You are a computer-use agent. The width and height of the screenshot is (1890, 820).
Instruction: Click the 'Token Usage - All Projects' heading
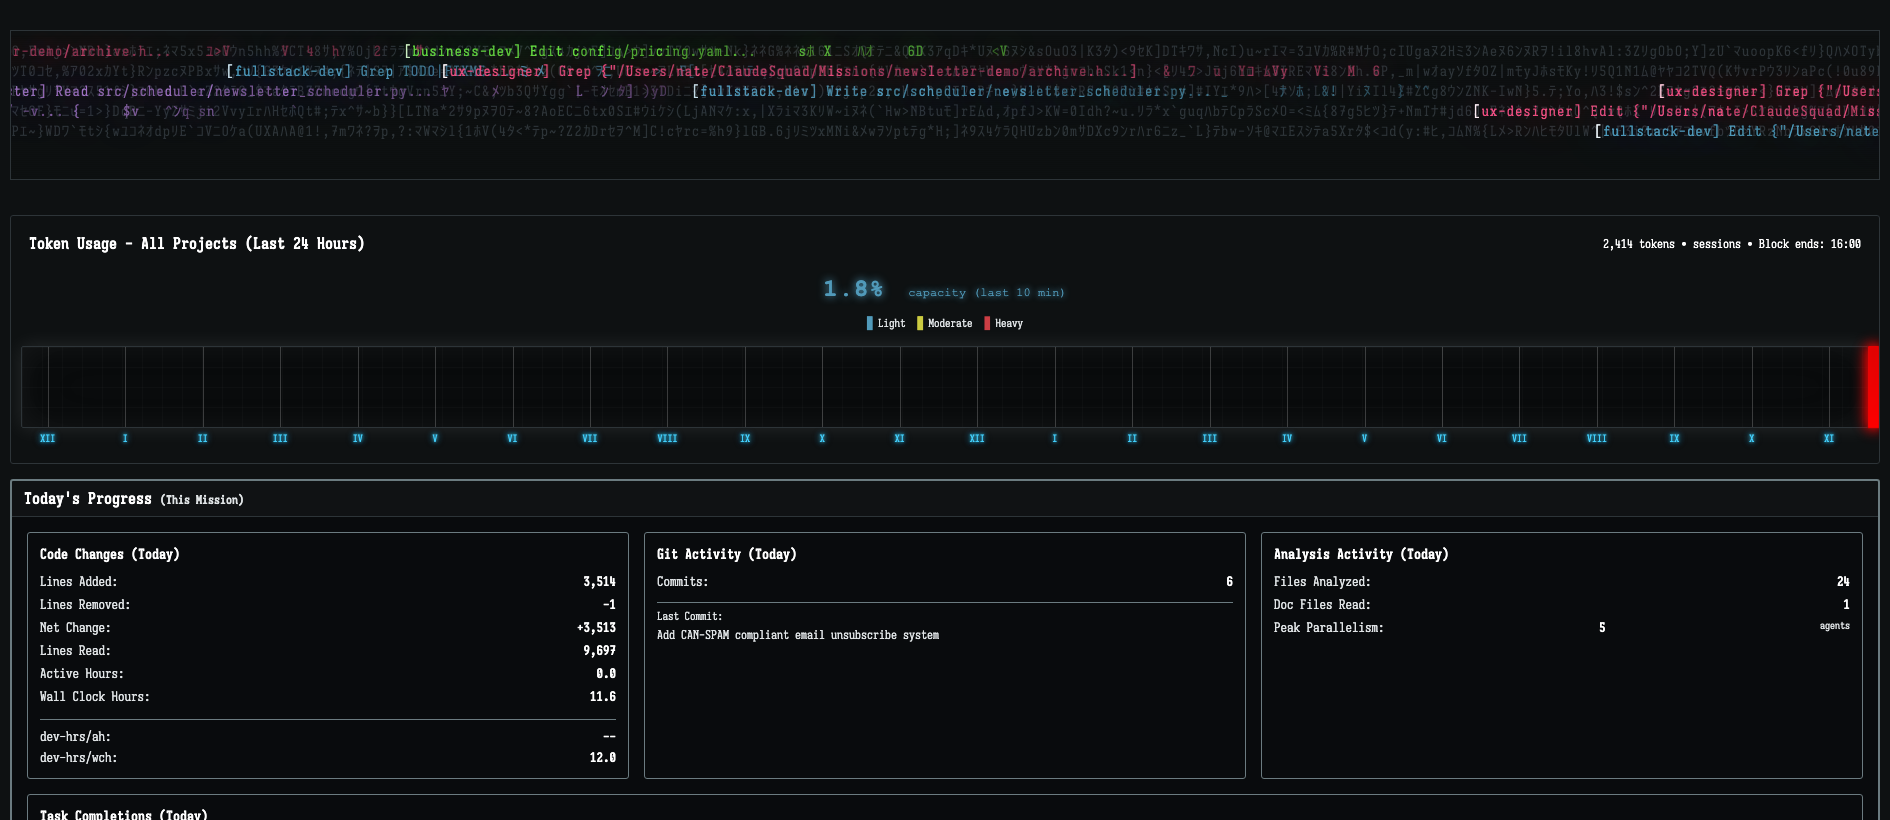(197, 244)
